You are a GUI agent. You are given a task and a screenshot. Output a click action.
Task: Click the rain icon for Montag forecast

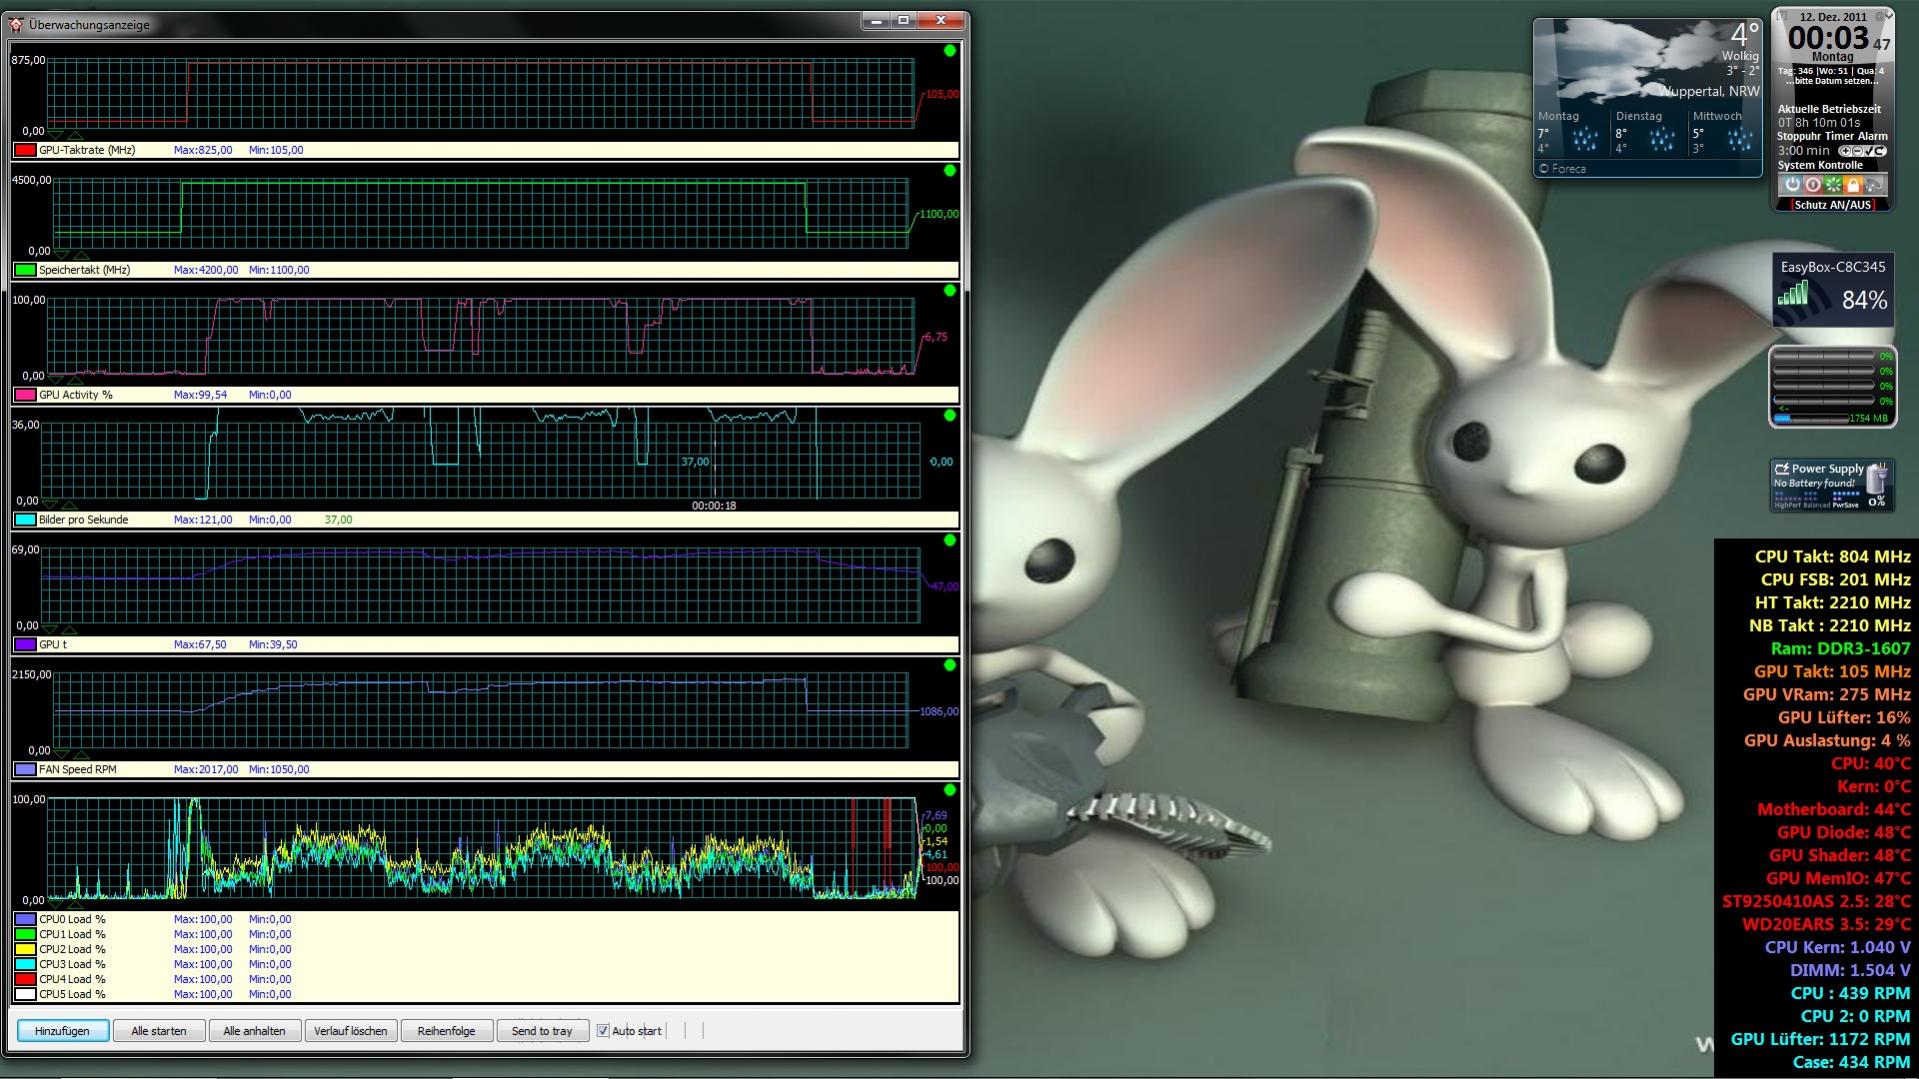1585,139
